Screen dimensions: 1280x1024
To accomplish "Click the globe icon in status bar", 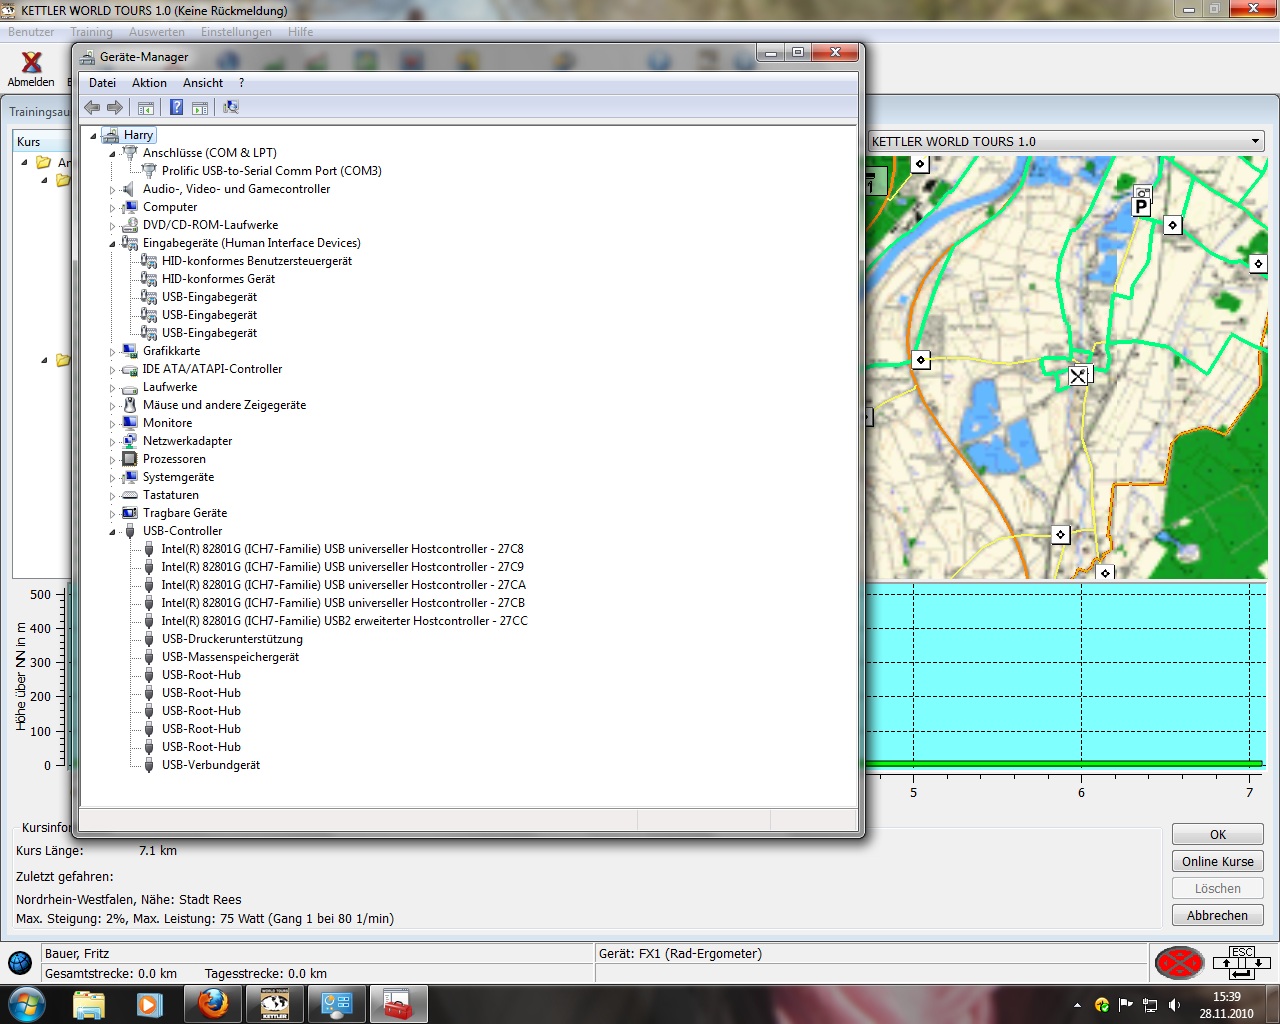I will click(x=19, y=963).
